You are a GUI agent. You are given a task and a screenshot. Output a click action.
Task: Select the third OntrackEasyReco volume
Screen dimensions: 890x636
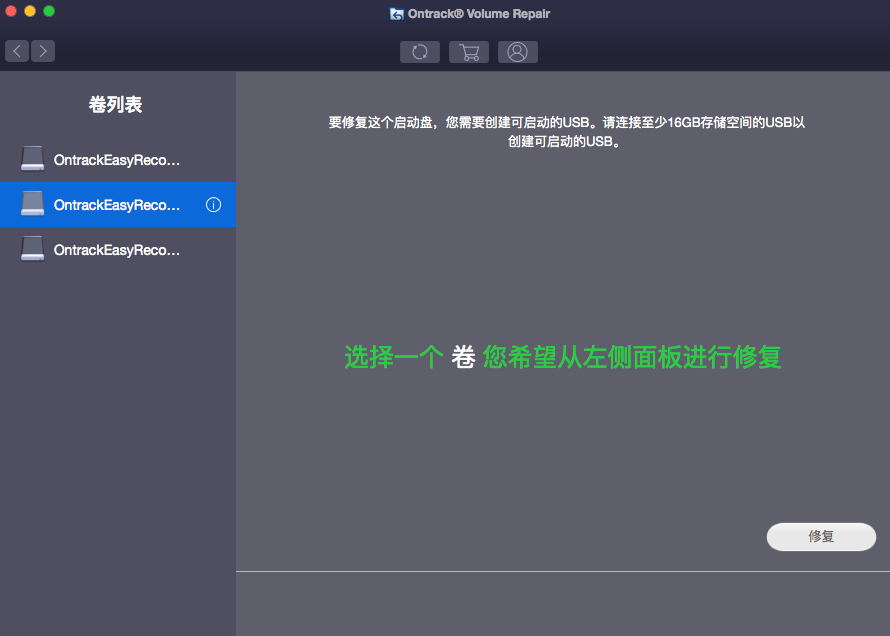pyautogui.click(x=118, y=250)
